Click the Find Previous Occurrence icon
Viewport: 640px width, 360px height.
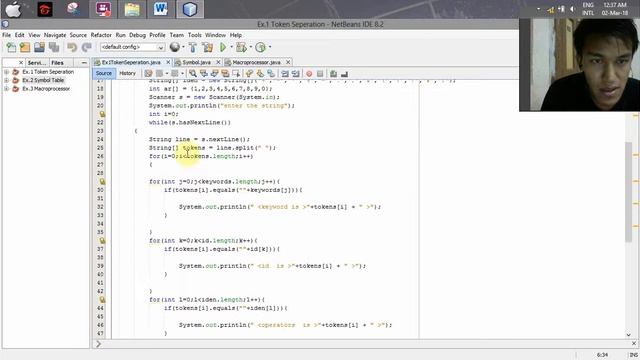[x=203, y=73]
